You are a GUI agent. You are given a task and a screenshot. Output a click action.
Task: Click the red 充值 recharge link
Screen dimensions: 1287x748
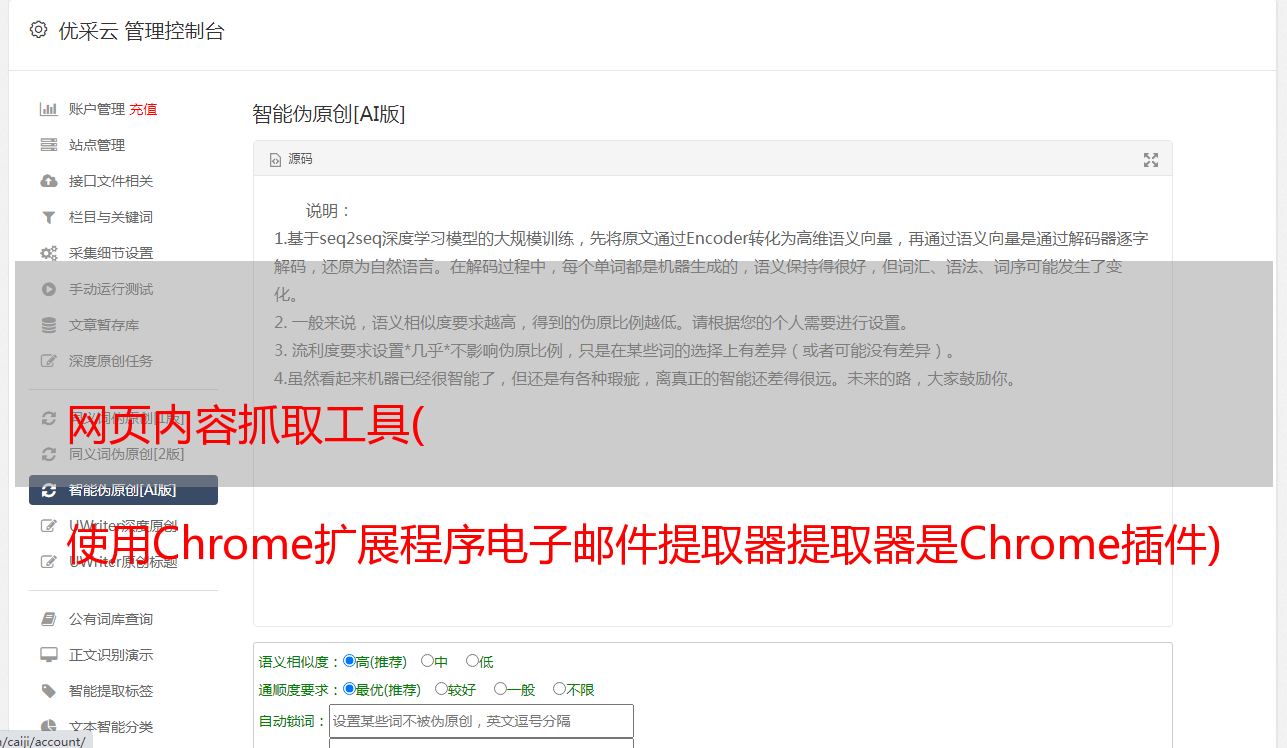point(143,109)
